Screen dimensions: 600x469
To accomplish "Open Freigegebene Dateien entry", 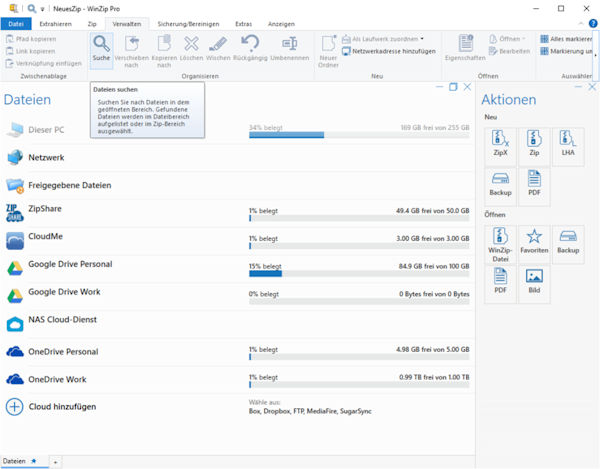I will click(x=237, y=185).
